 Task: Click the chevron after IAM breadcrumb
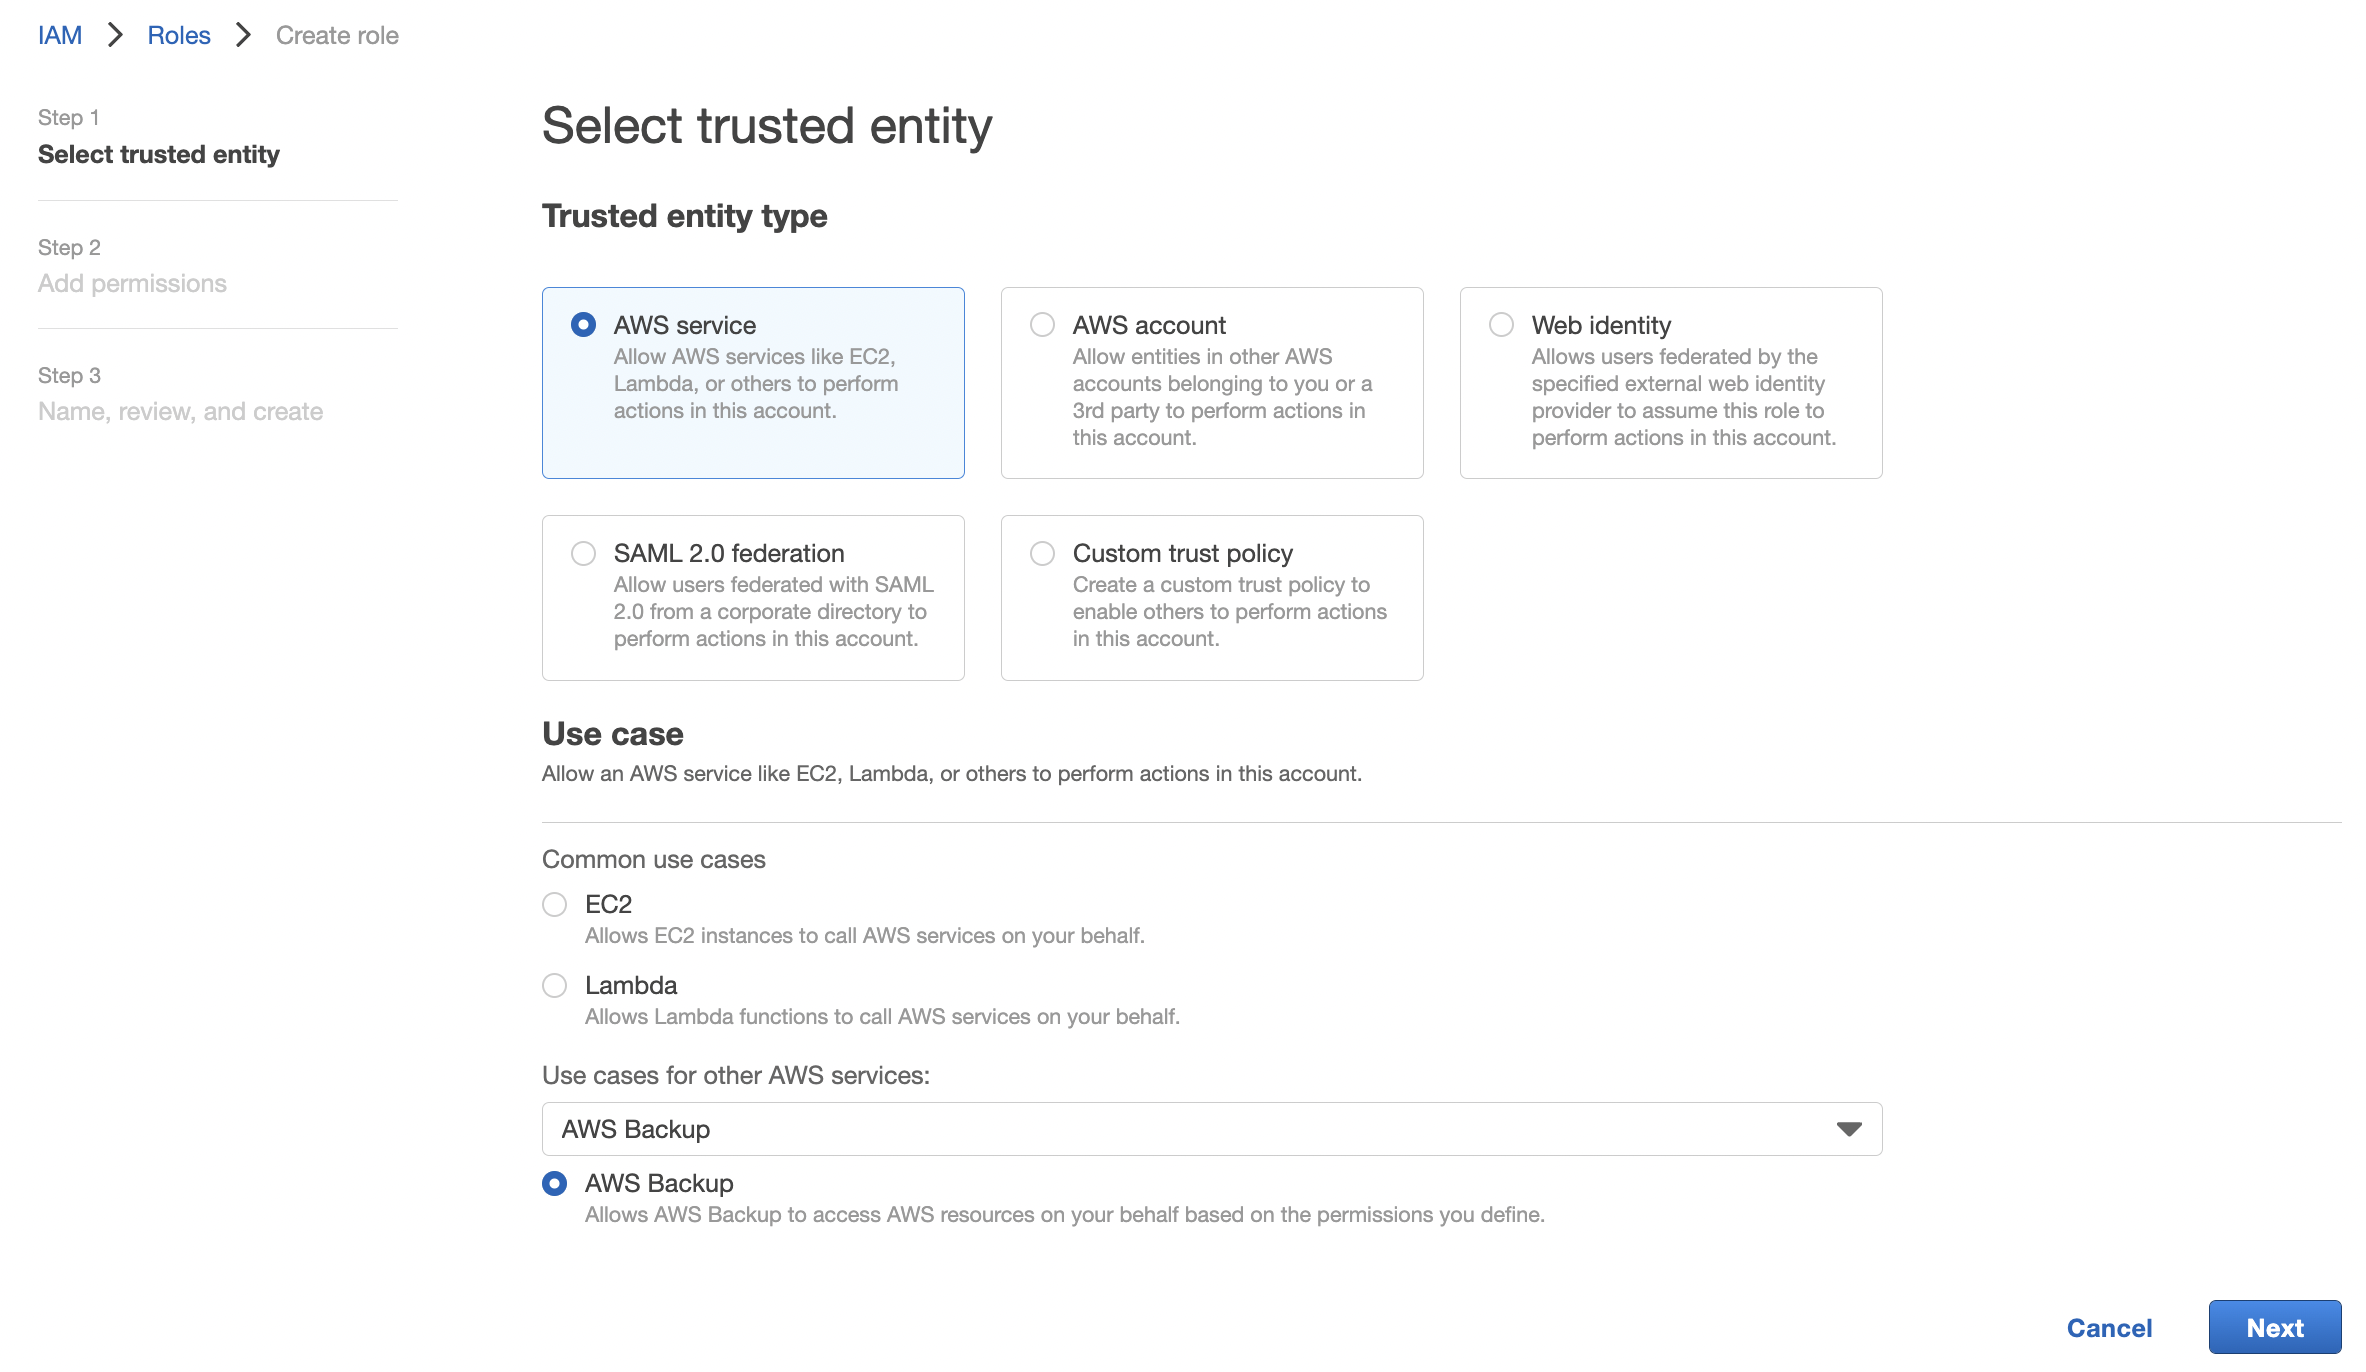coord(115,35)
